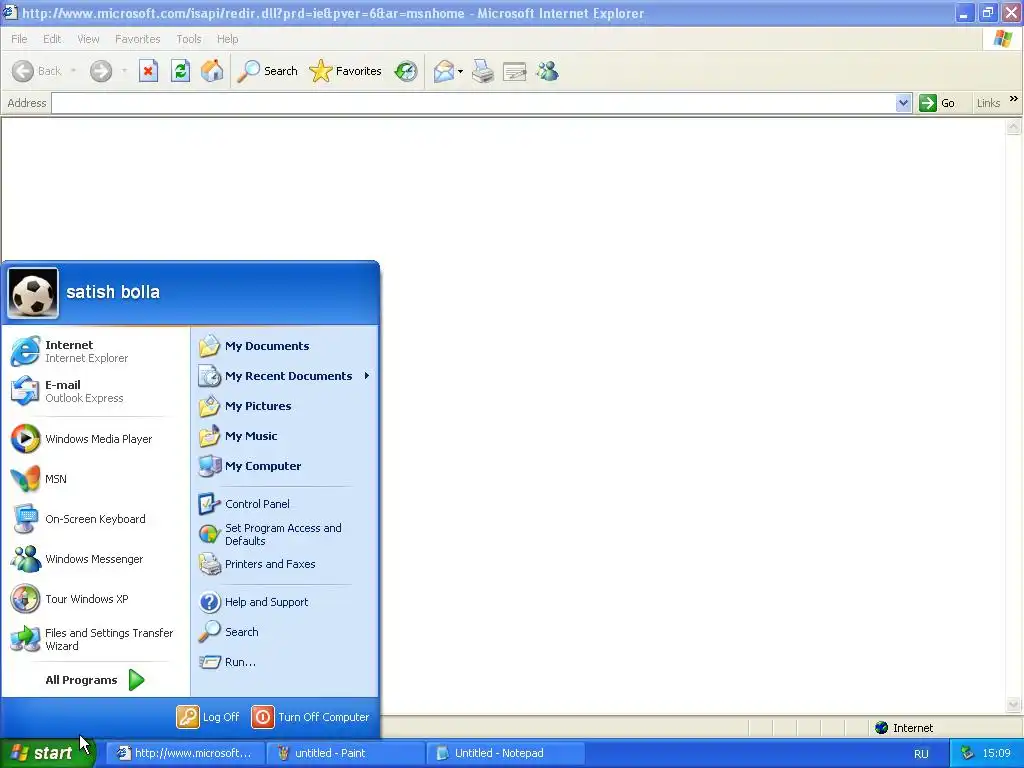Start Tour Windows XP
The image size is (1024, 768).
95,599
